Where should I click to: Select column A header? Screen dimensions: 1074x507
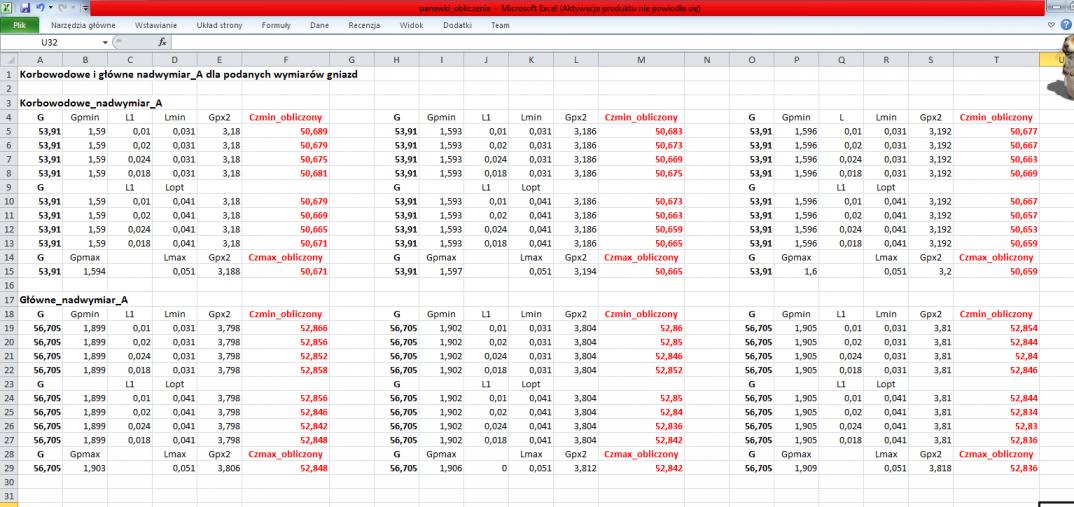(x=40, y=60)
